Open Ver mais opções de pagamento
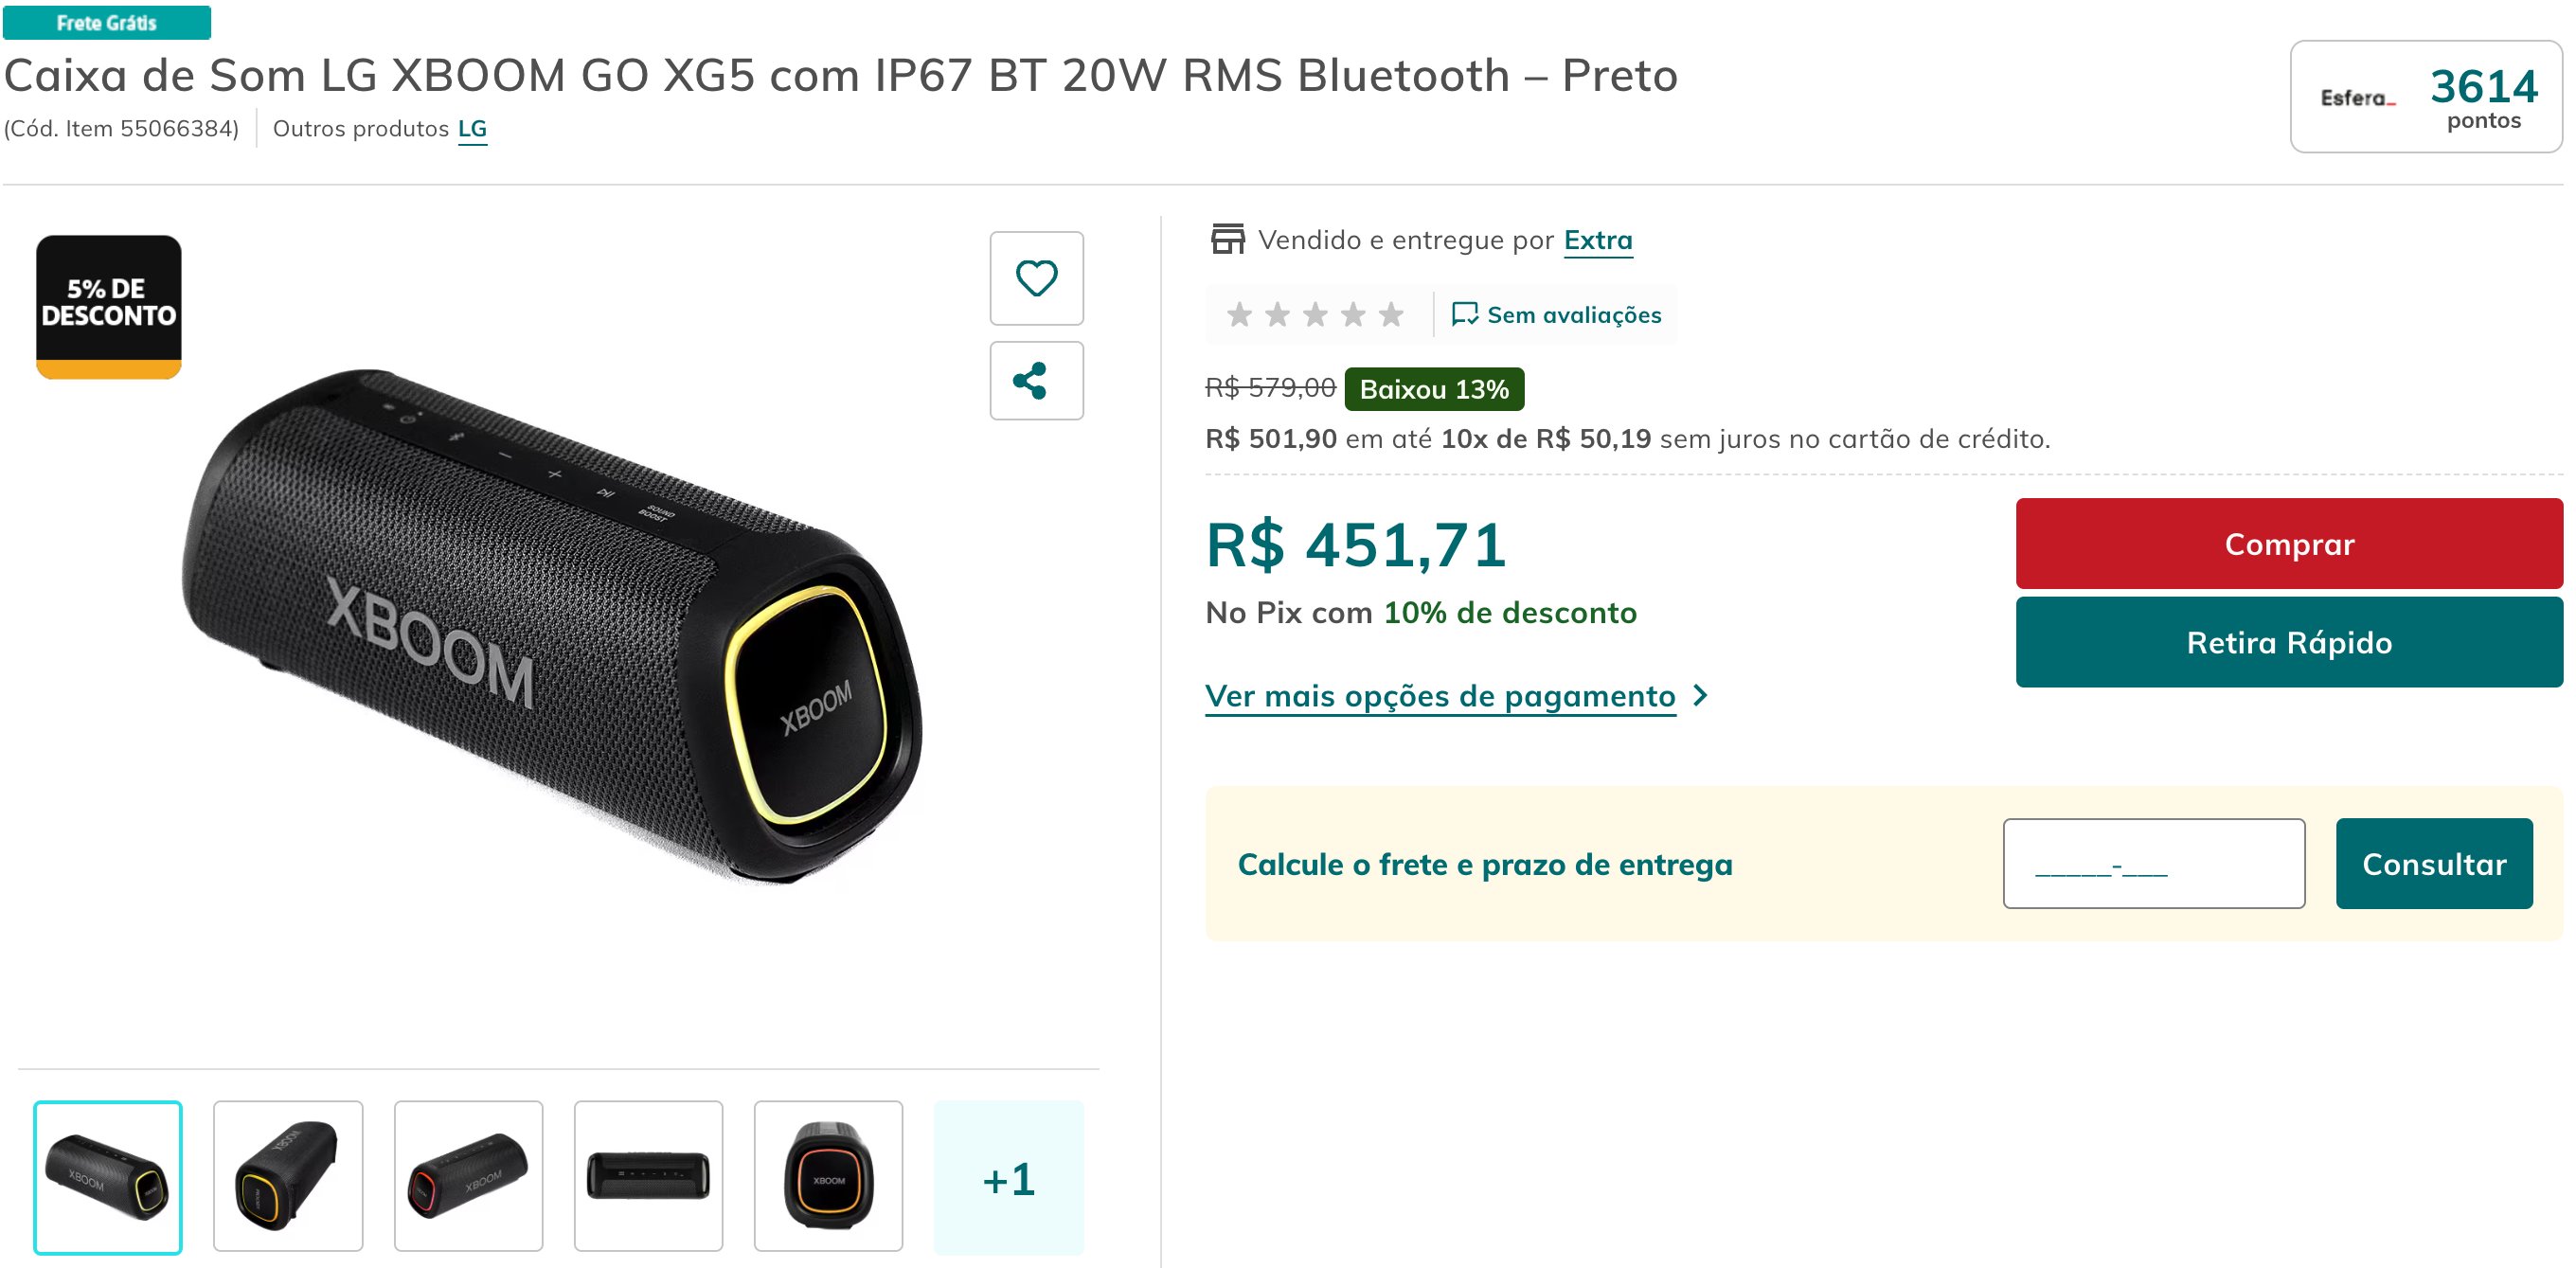The width and height of the screenshot is (2576, 1268). (x=1440, y=696)
